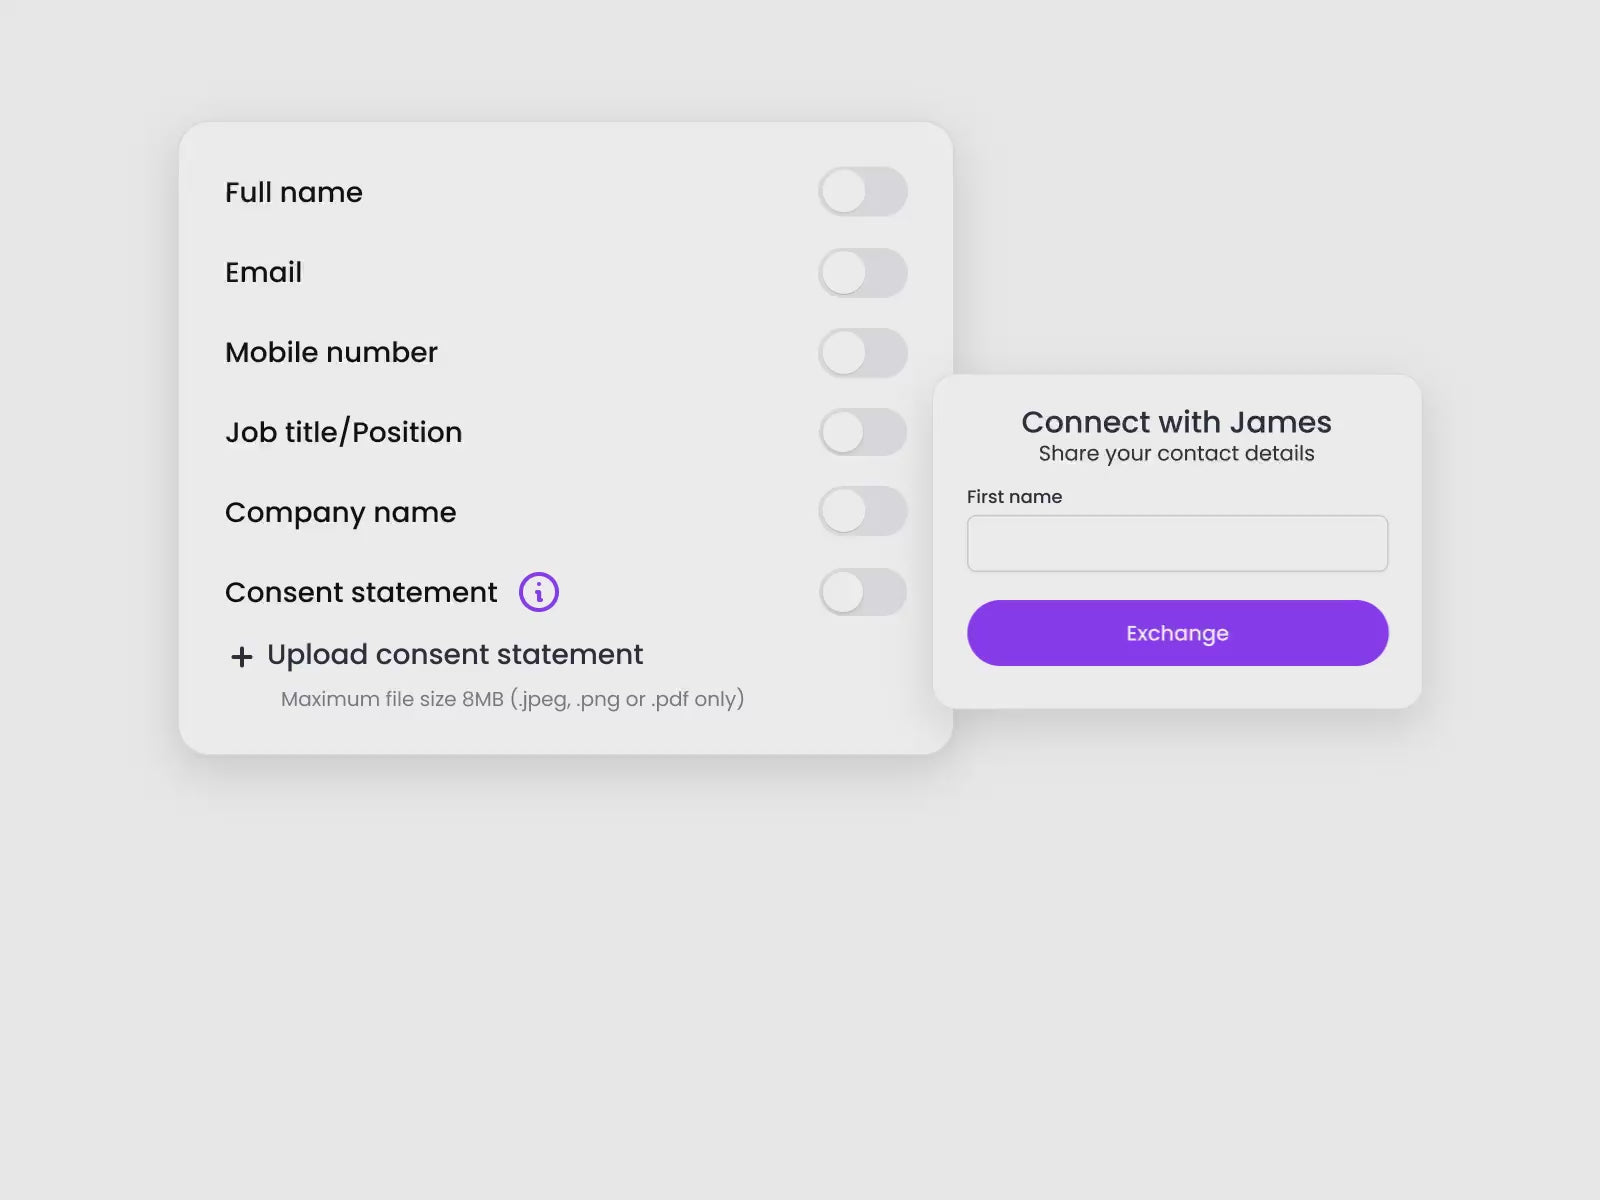Screen dimensions: 1600x1200
Task: Switch on the Mobile number toggle
Action: click(862, 353)
